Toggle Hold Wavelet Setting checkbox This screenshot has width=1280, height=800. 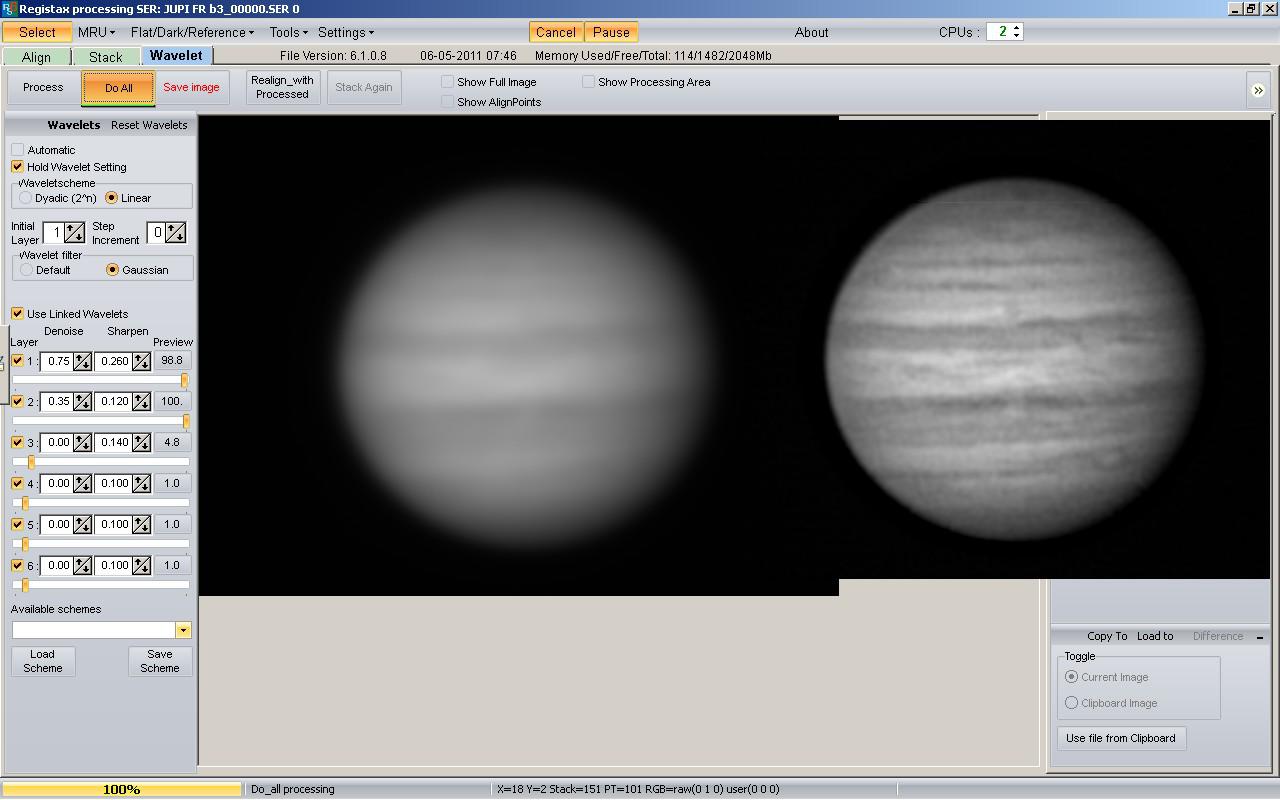17,167
